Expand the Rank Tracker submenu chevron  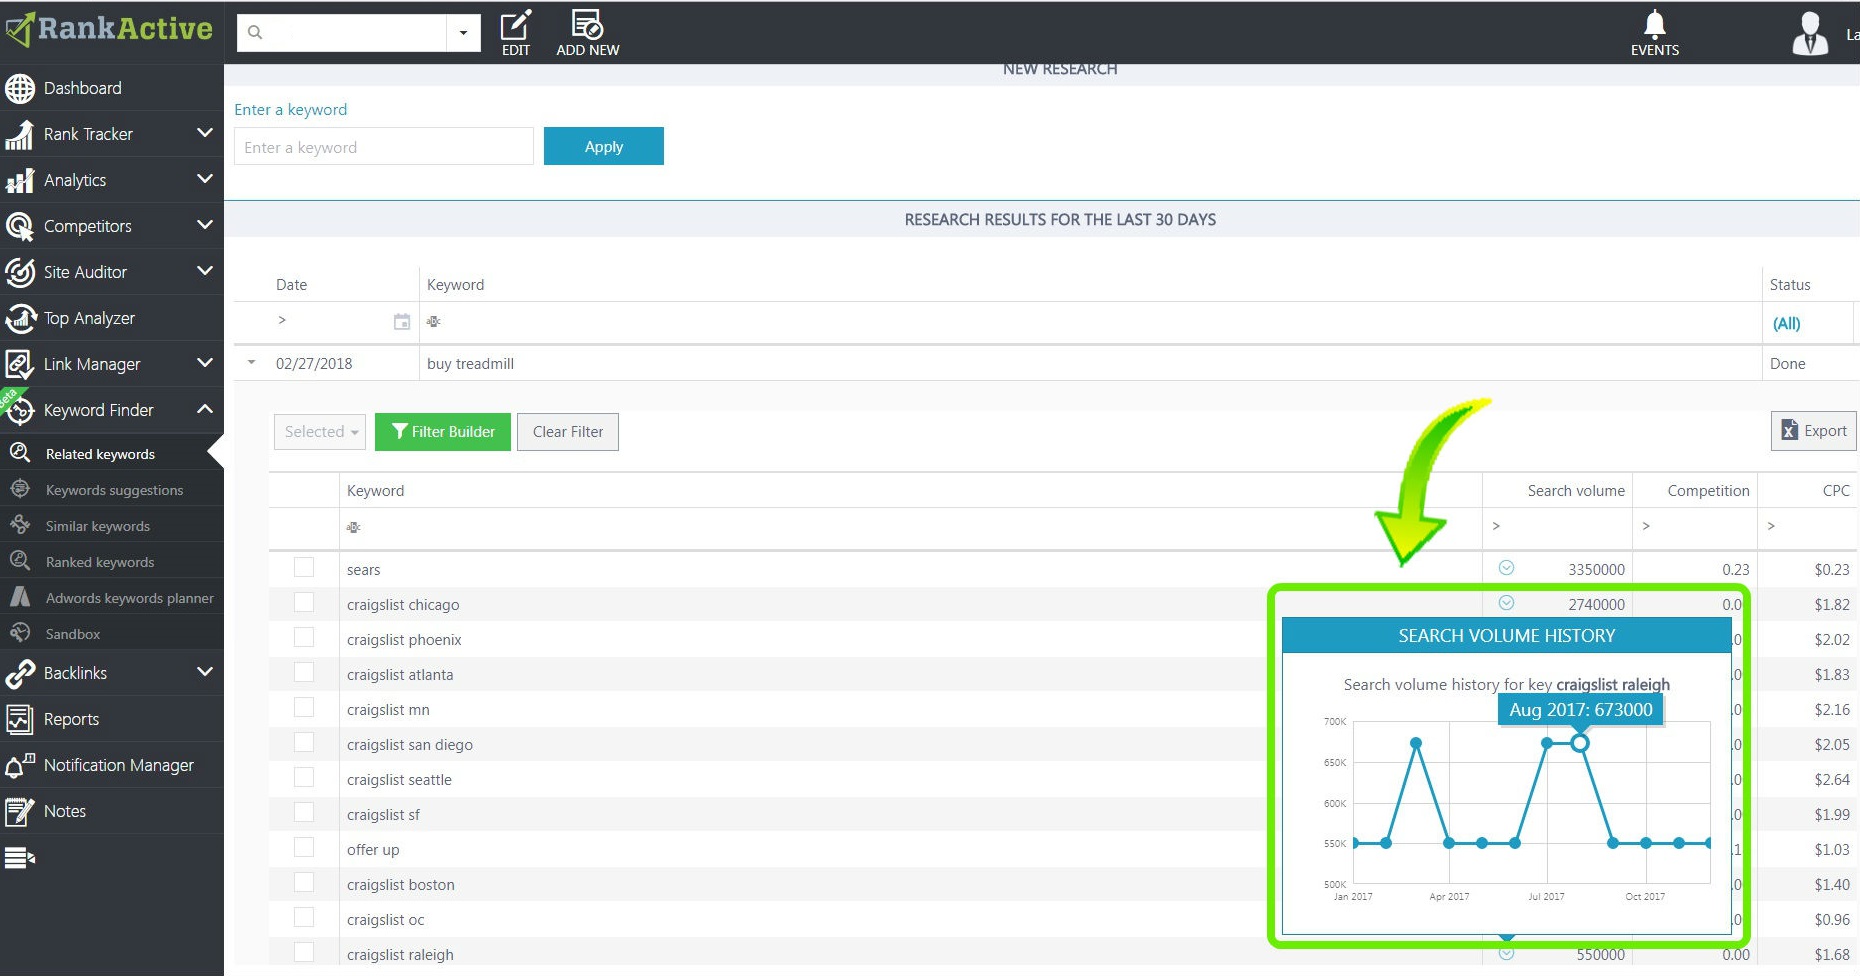205,133
